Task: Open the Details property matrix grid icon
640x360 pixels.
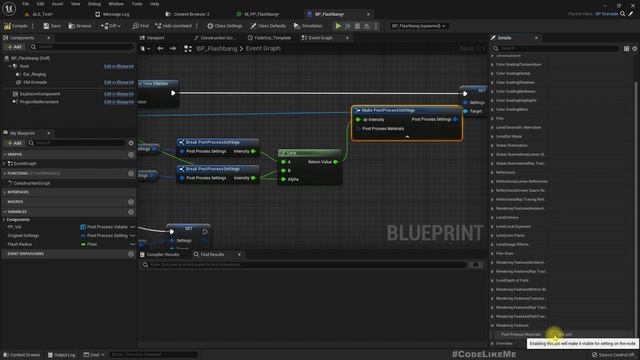Action: click(x=626, y=49)
